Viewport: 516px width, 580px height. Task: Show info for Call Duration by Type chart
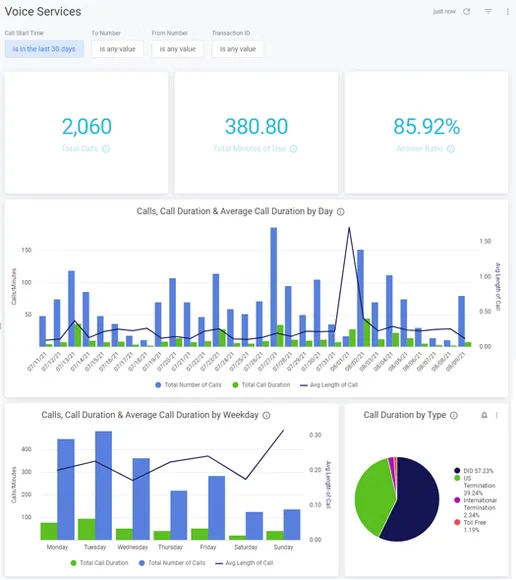pyautogui.click(x=454, y=415)
